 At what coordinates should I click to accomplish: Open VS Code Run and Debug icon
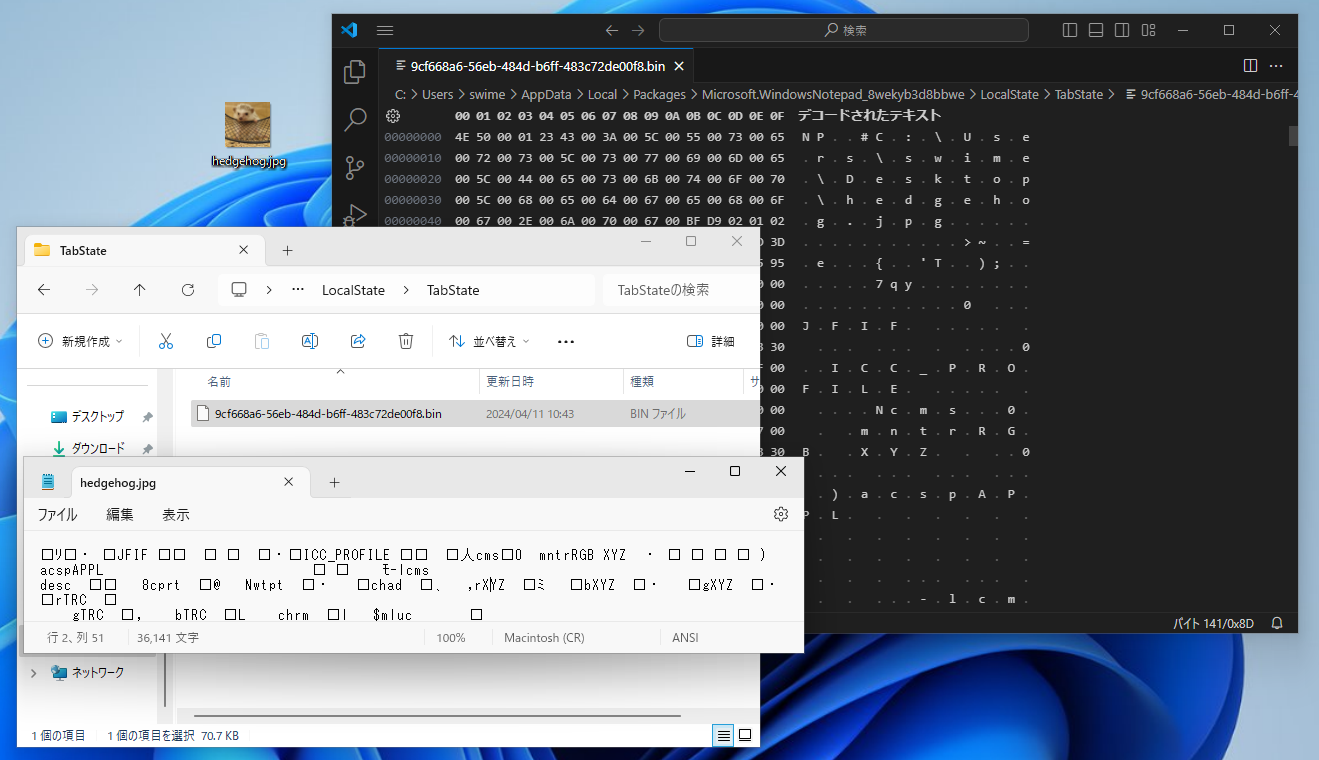(x=355, y=215)
